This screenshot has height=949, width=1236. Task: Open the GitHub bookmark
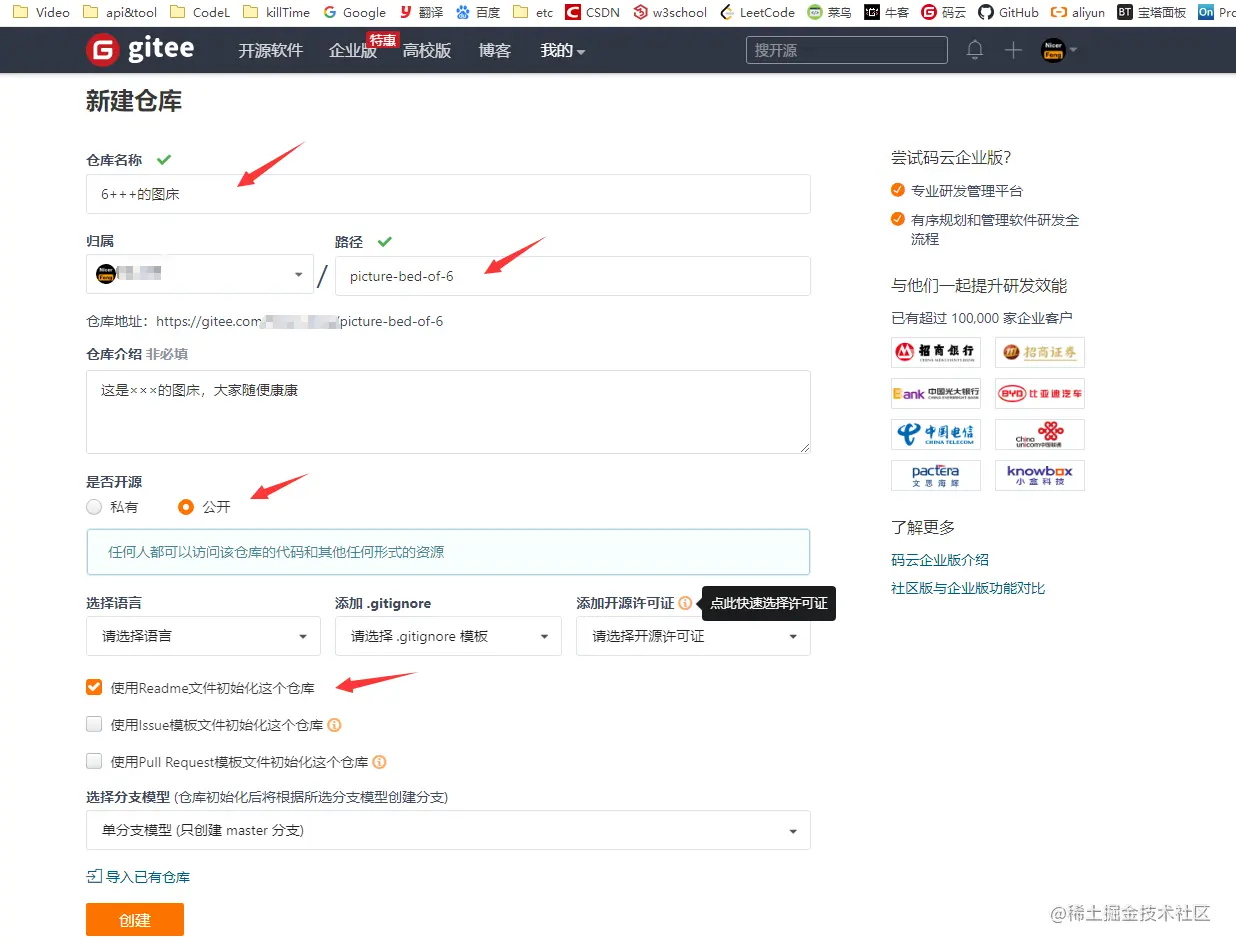click(x=1008, y=13)
